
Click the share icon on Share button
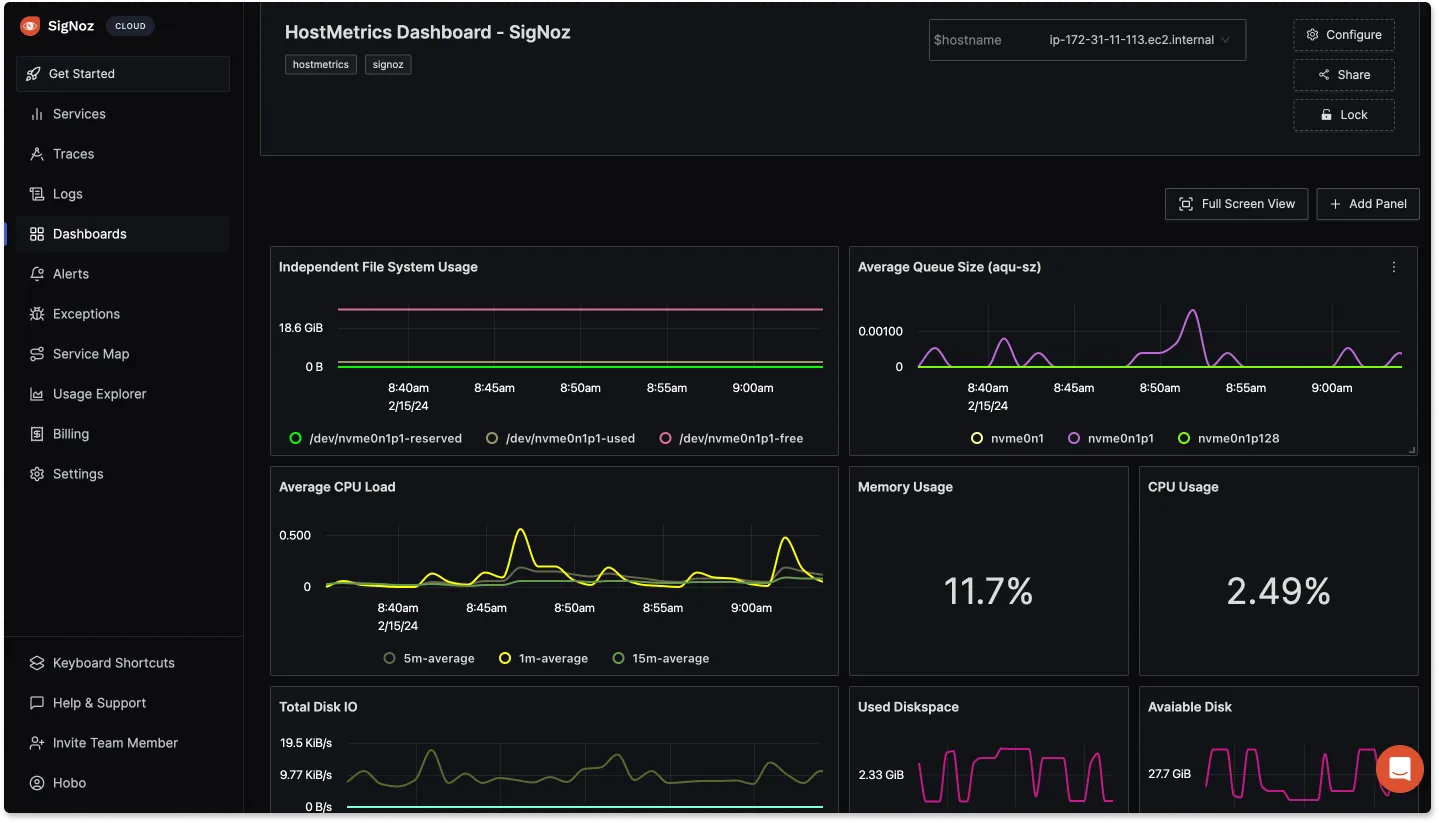click(x=1324, y=75)
